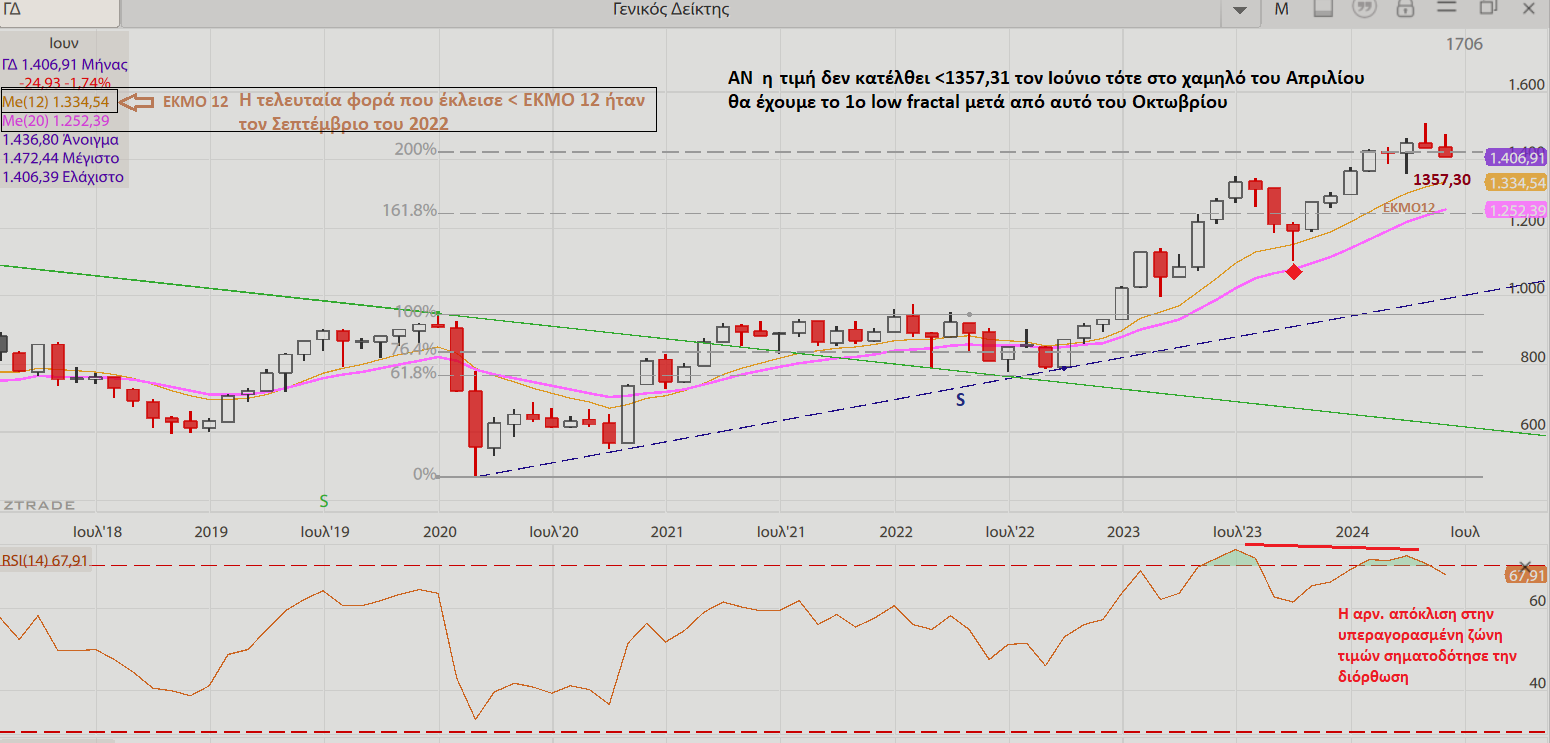The width and height of the screenshot is (1550, 743).
Task: Click the 1357,30 price annotation
Action: (x=1442, y=180)
